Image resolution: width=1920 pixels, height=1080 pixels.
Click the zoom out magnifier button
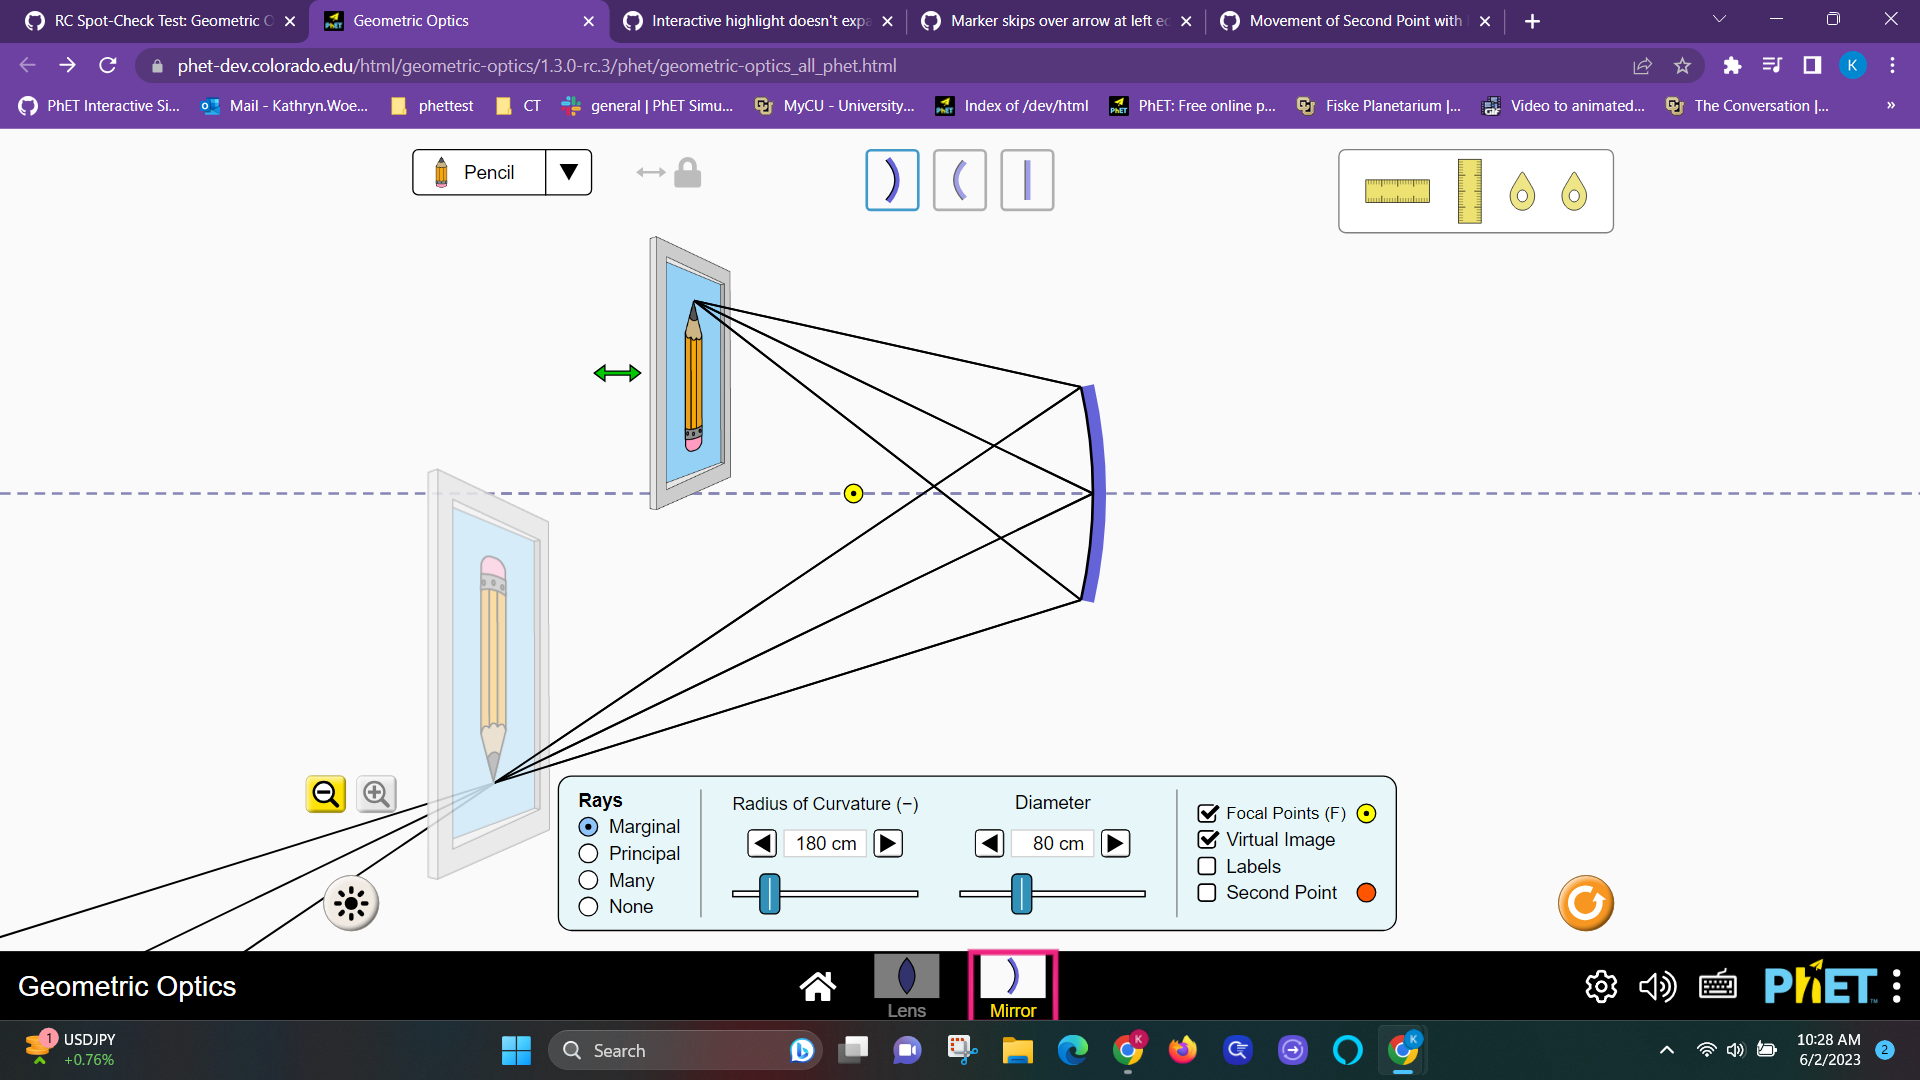[x=325, y=793]
